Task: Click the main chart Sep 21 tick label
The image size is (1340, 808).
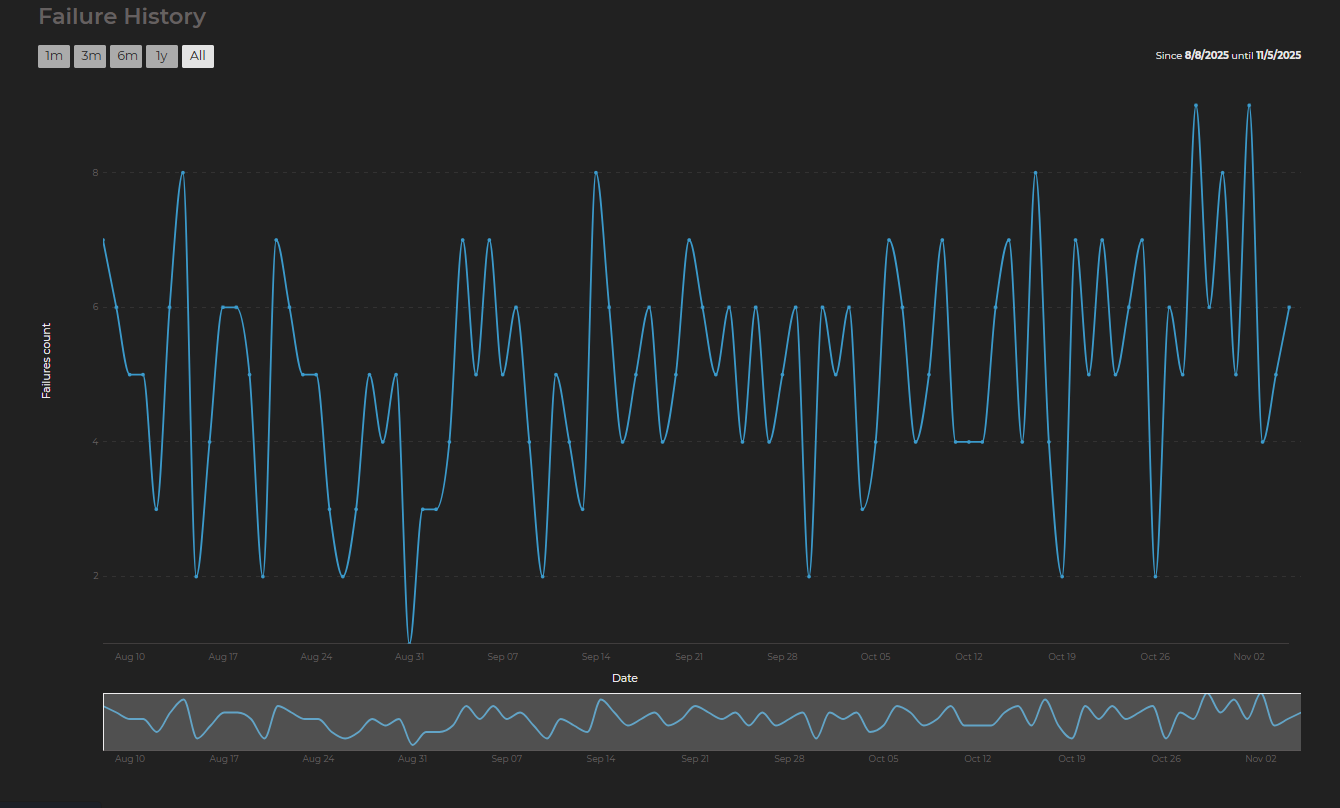Action: pos(689,657)
